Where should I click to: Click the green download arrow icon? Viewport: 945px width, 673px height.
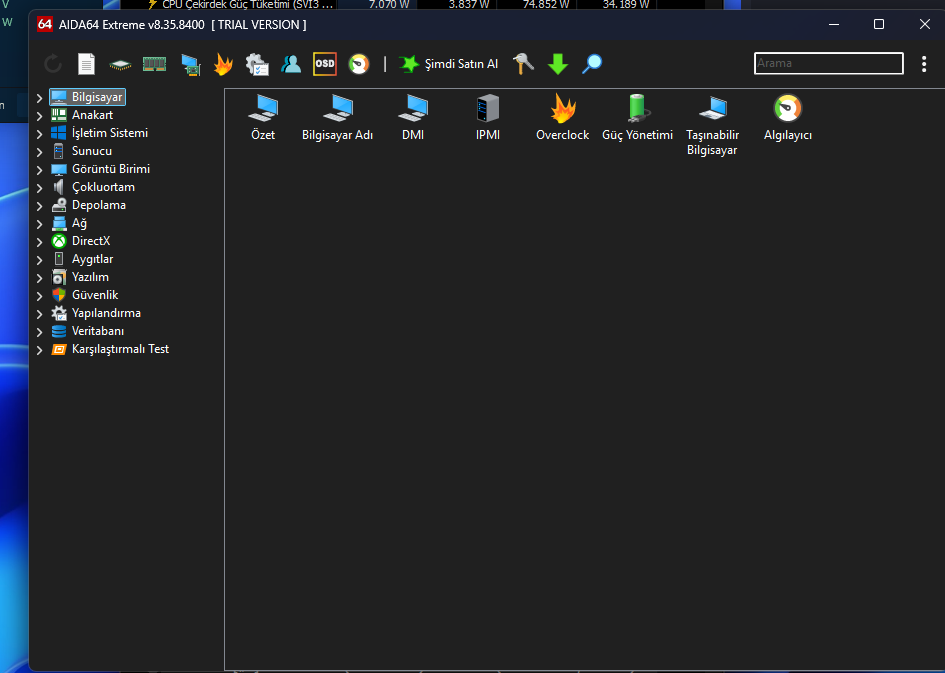[557, 64]
